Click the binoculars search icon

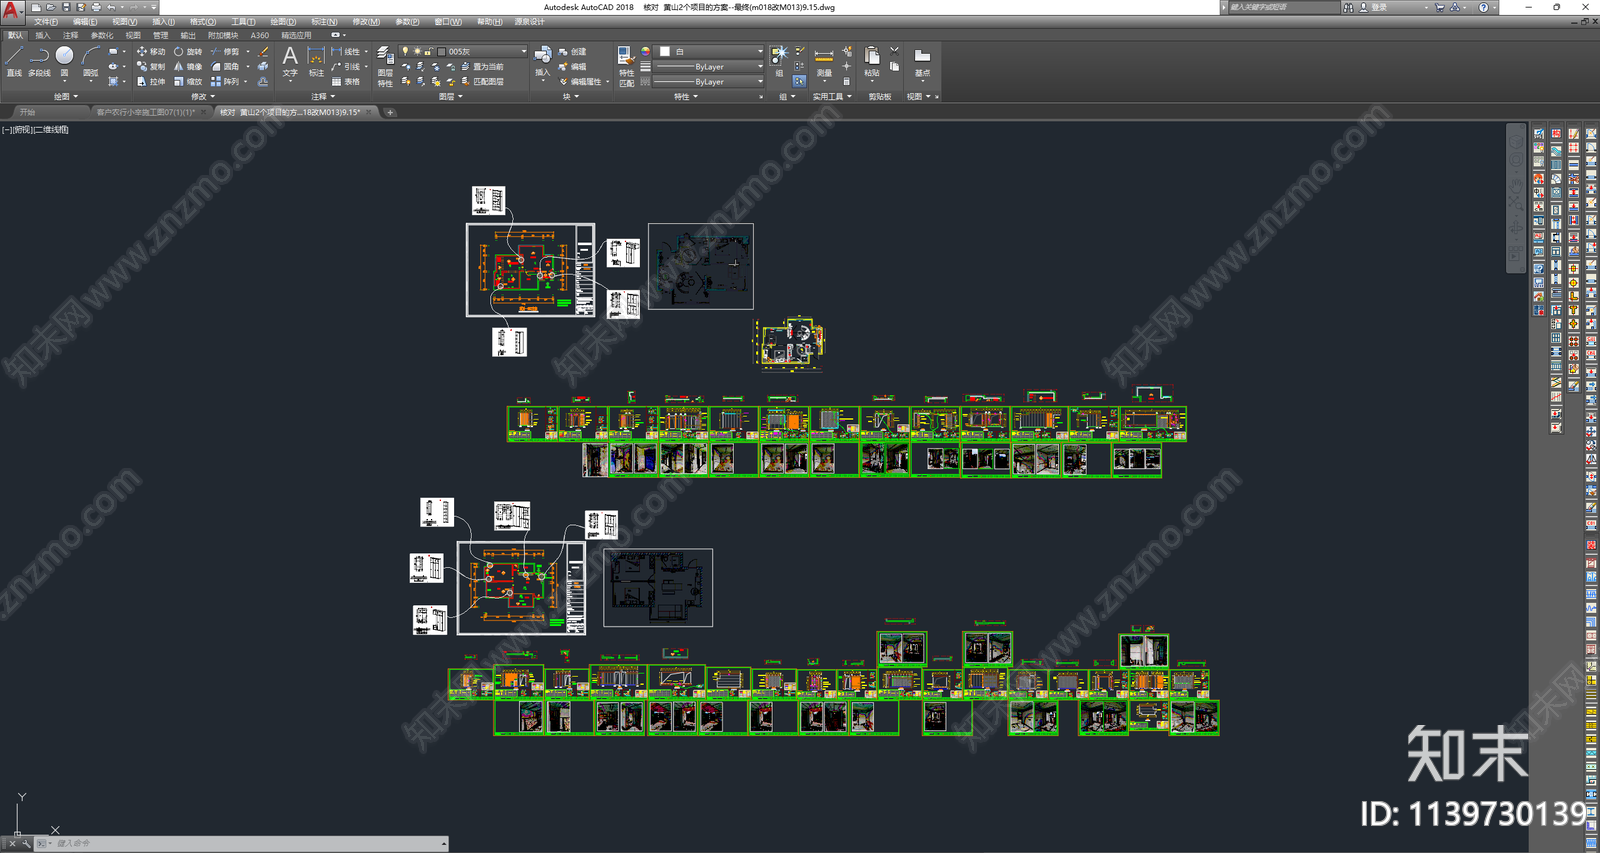(x=1348, y=7)
